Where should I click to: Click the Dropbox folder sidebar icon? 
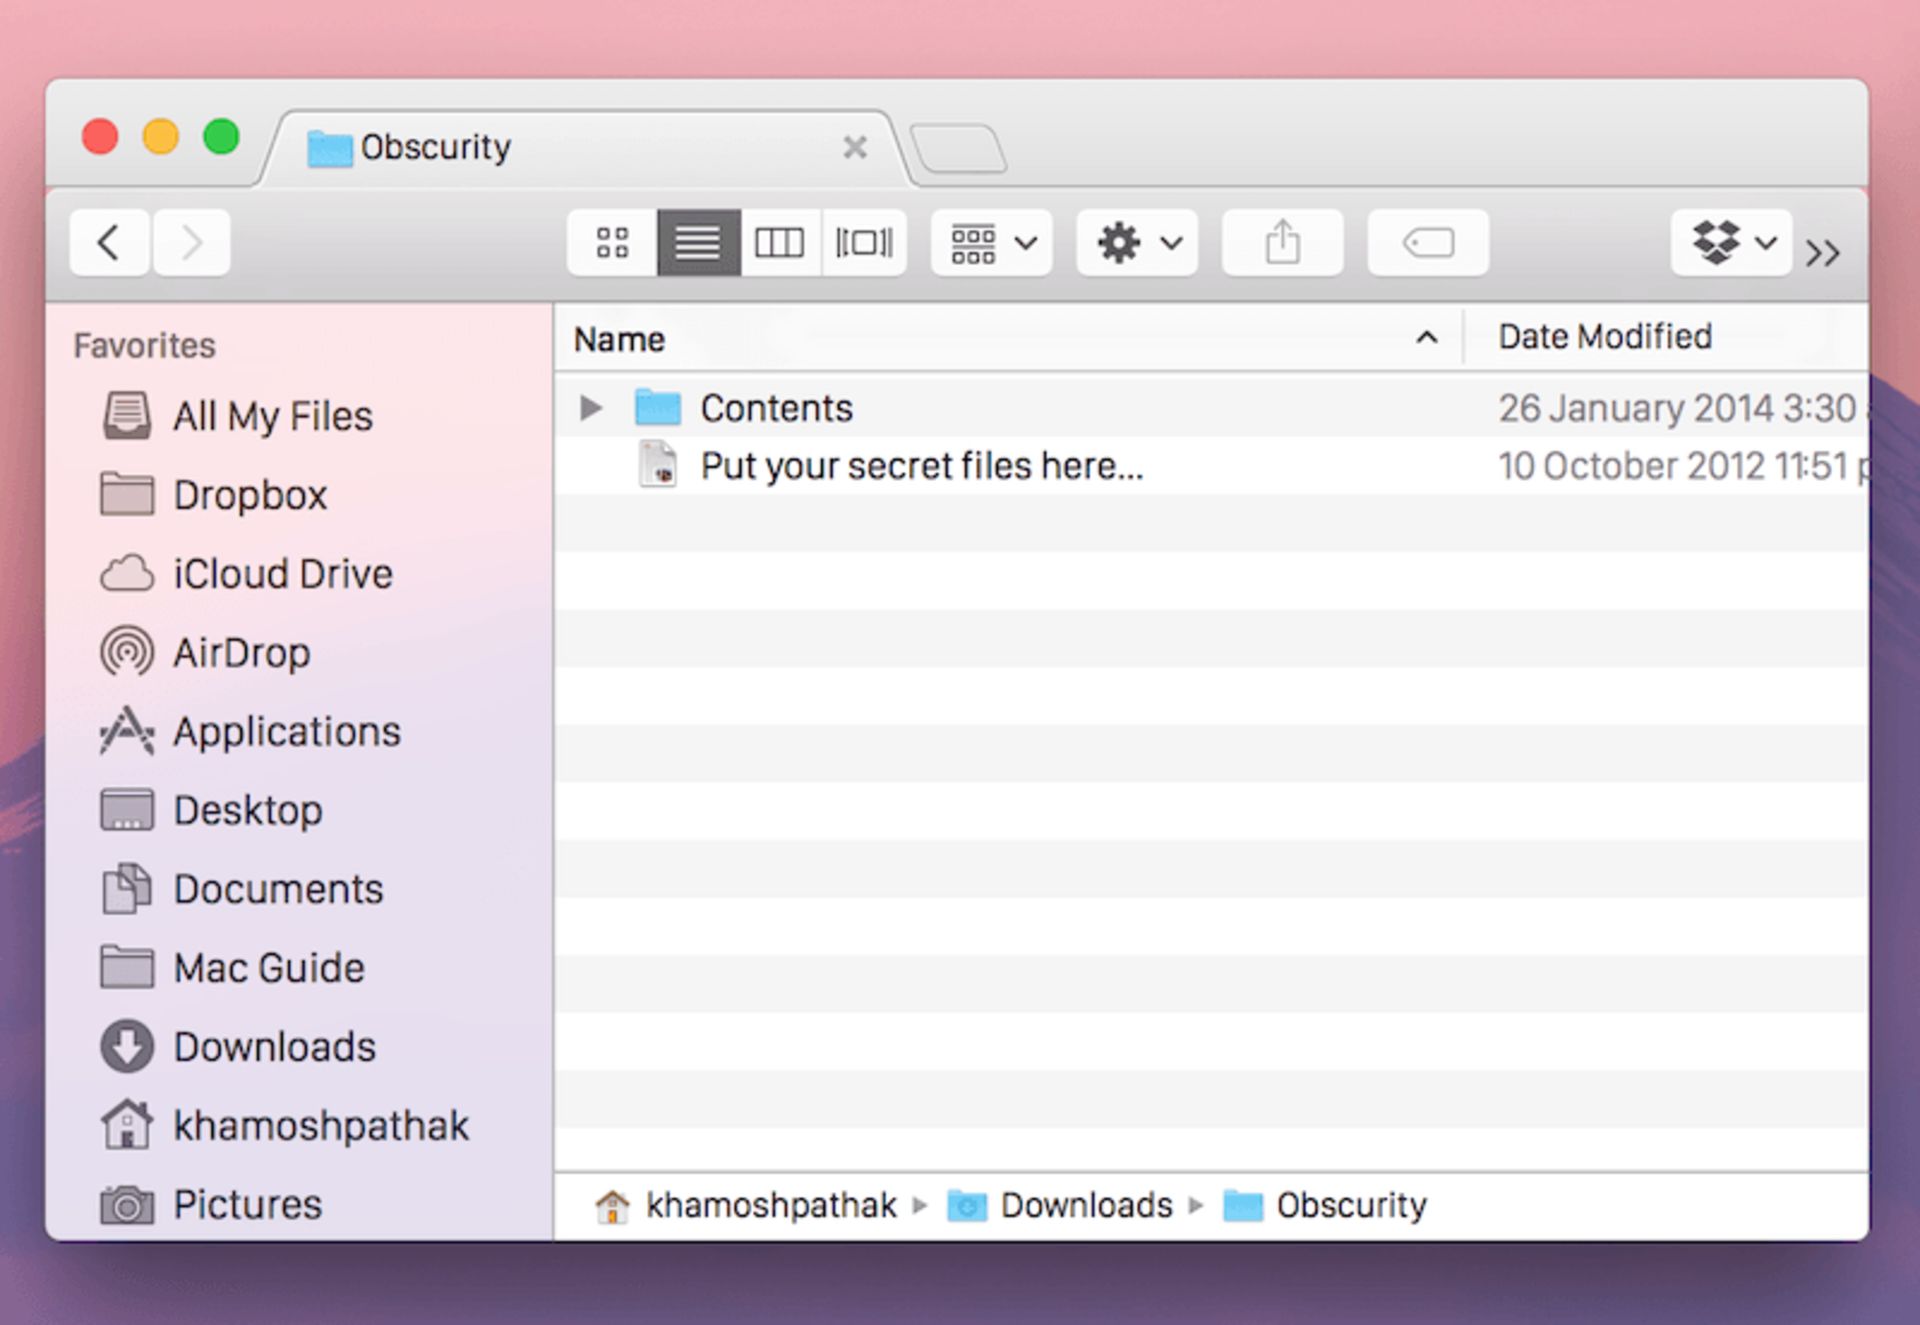click(127, 494)
